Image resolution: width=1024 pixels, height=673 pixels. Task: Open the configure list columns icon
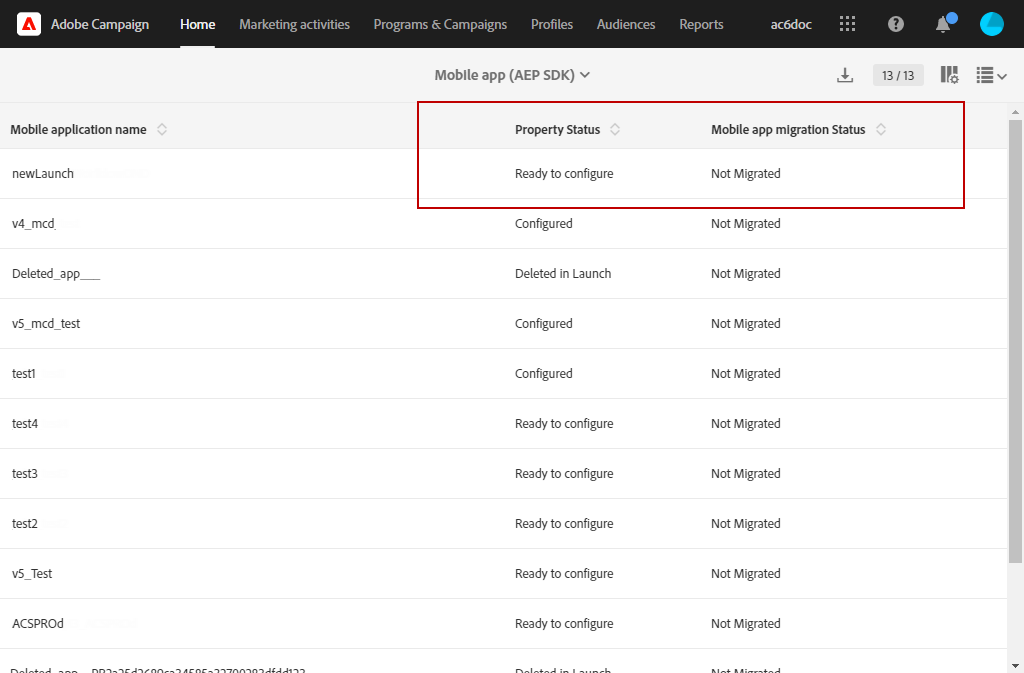pyautogui.click(x=950, y=75)
